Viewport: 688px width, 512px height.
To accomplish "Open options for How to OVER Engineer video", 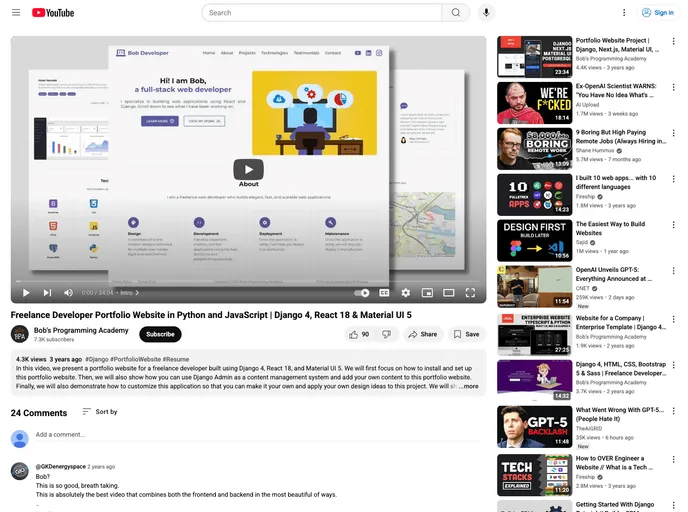I will point(674,459).
